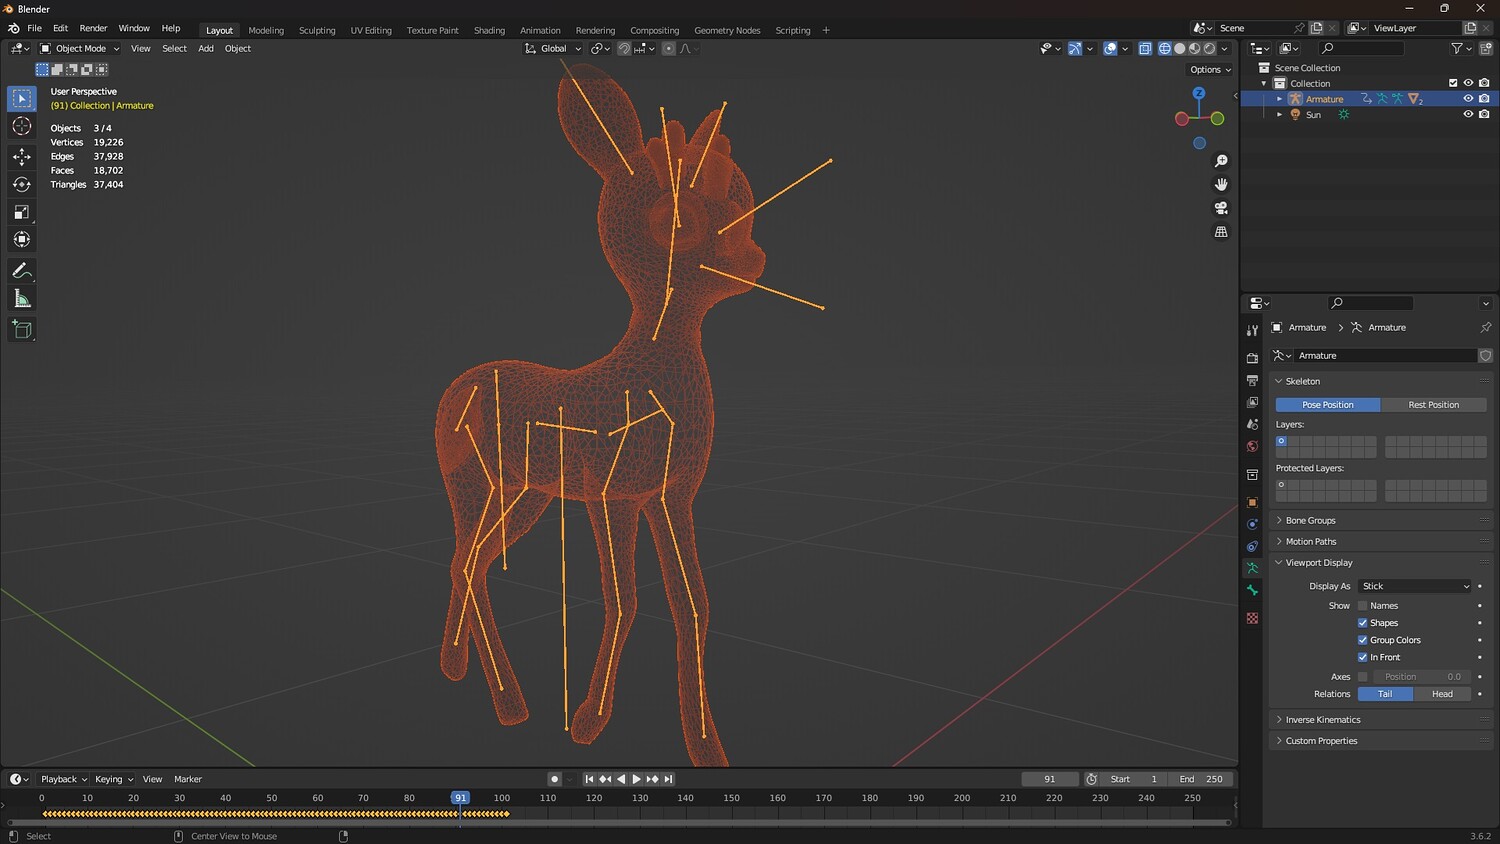Activate the Measure ruler tool

click(22, 299)
